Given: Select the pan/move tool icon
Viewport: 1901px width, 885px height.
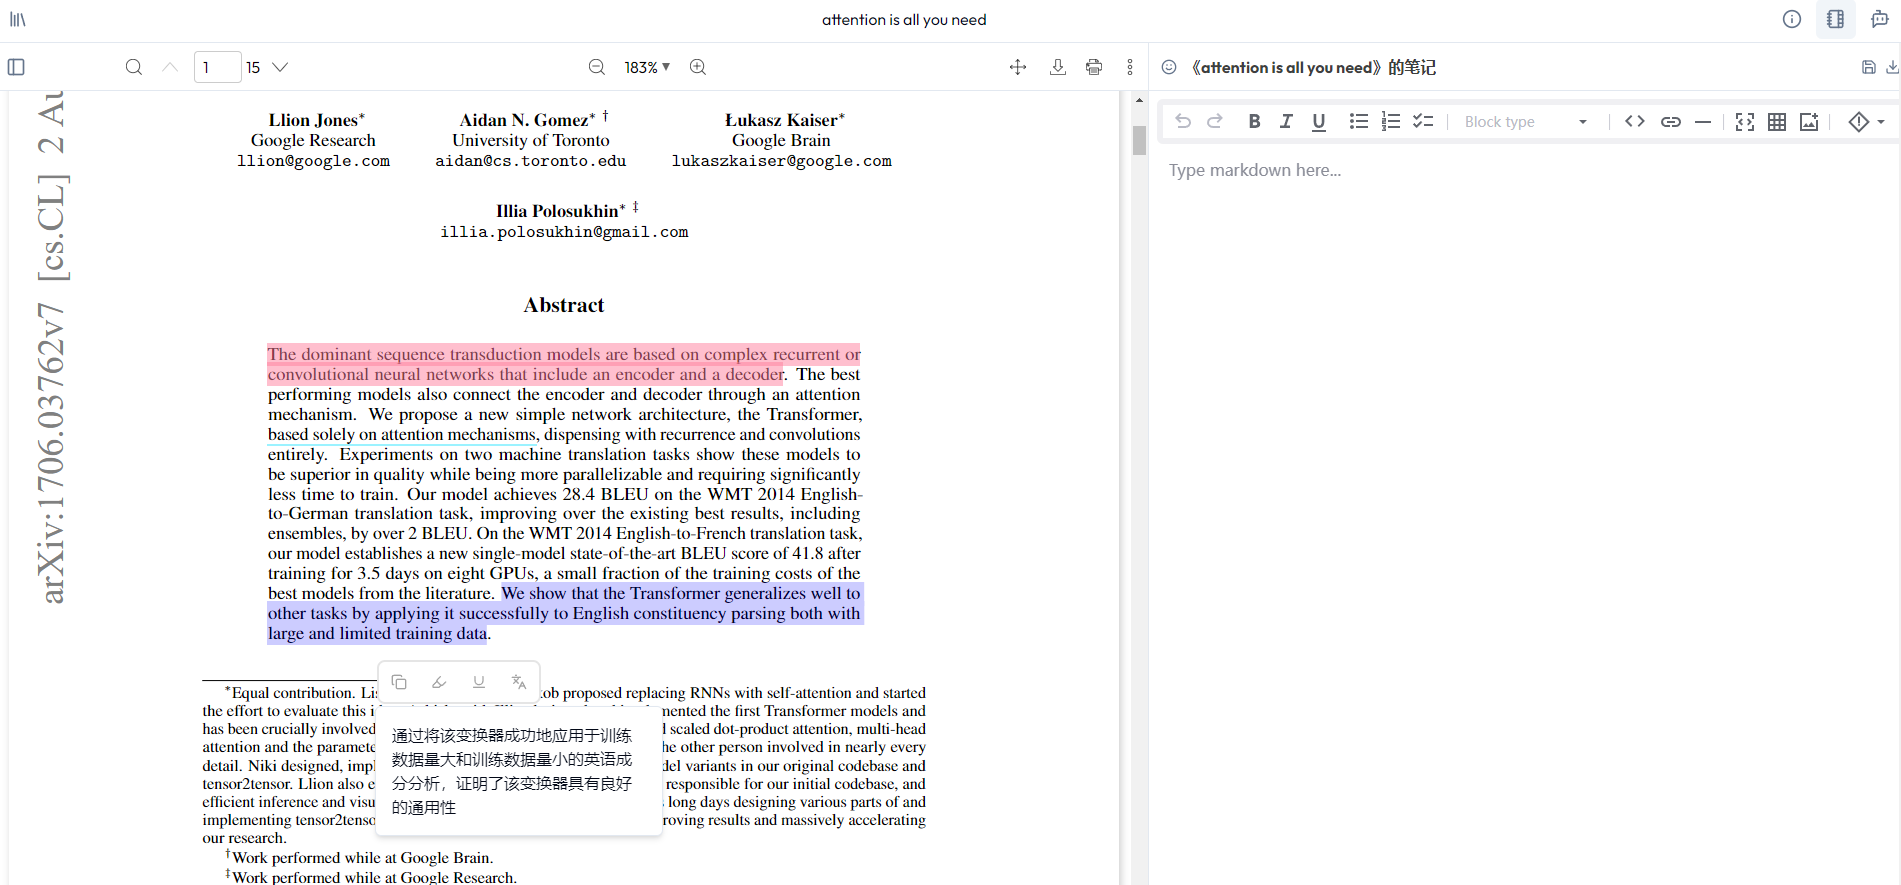Looking at the screenshot, I should (1018, 67).
